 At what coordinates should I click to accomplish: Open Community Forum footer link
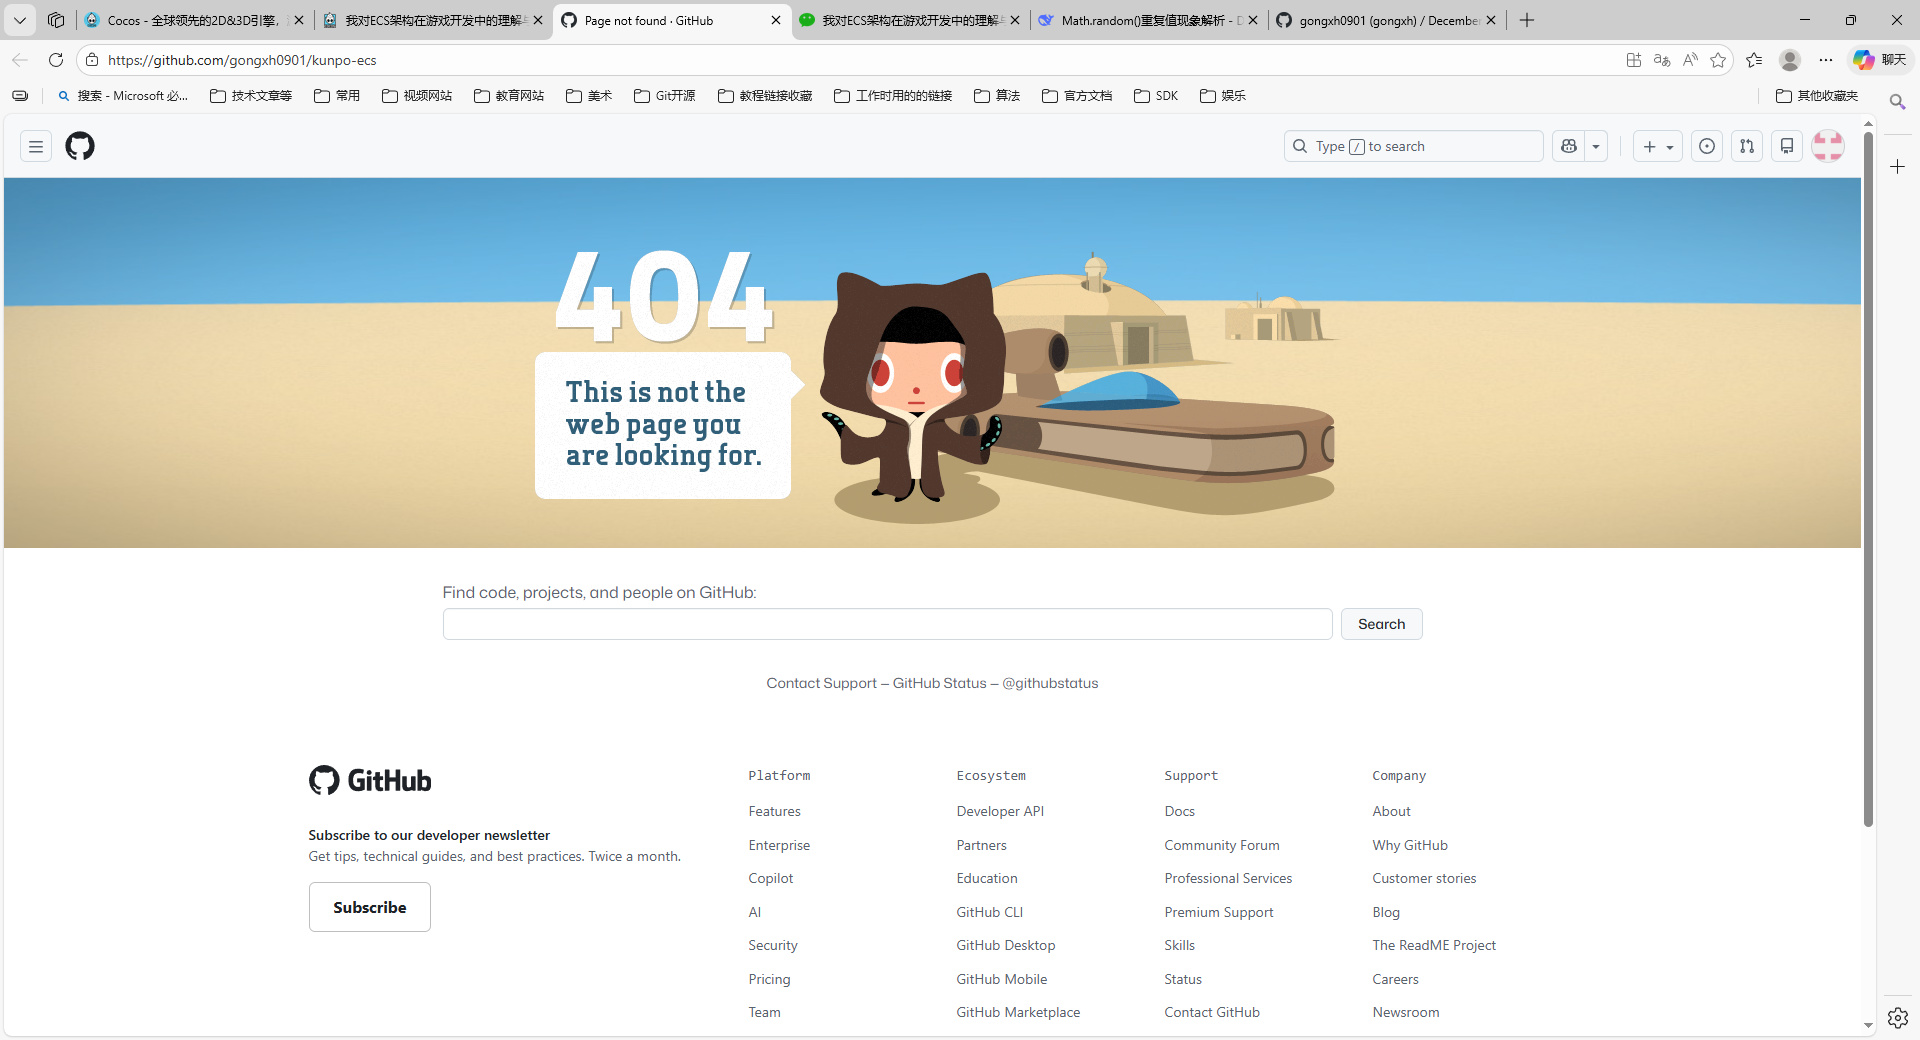(1221, 846)
